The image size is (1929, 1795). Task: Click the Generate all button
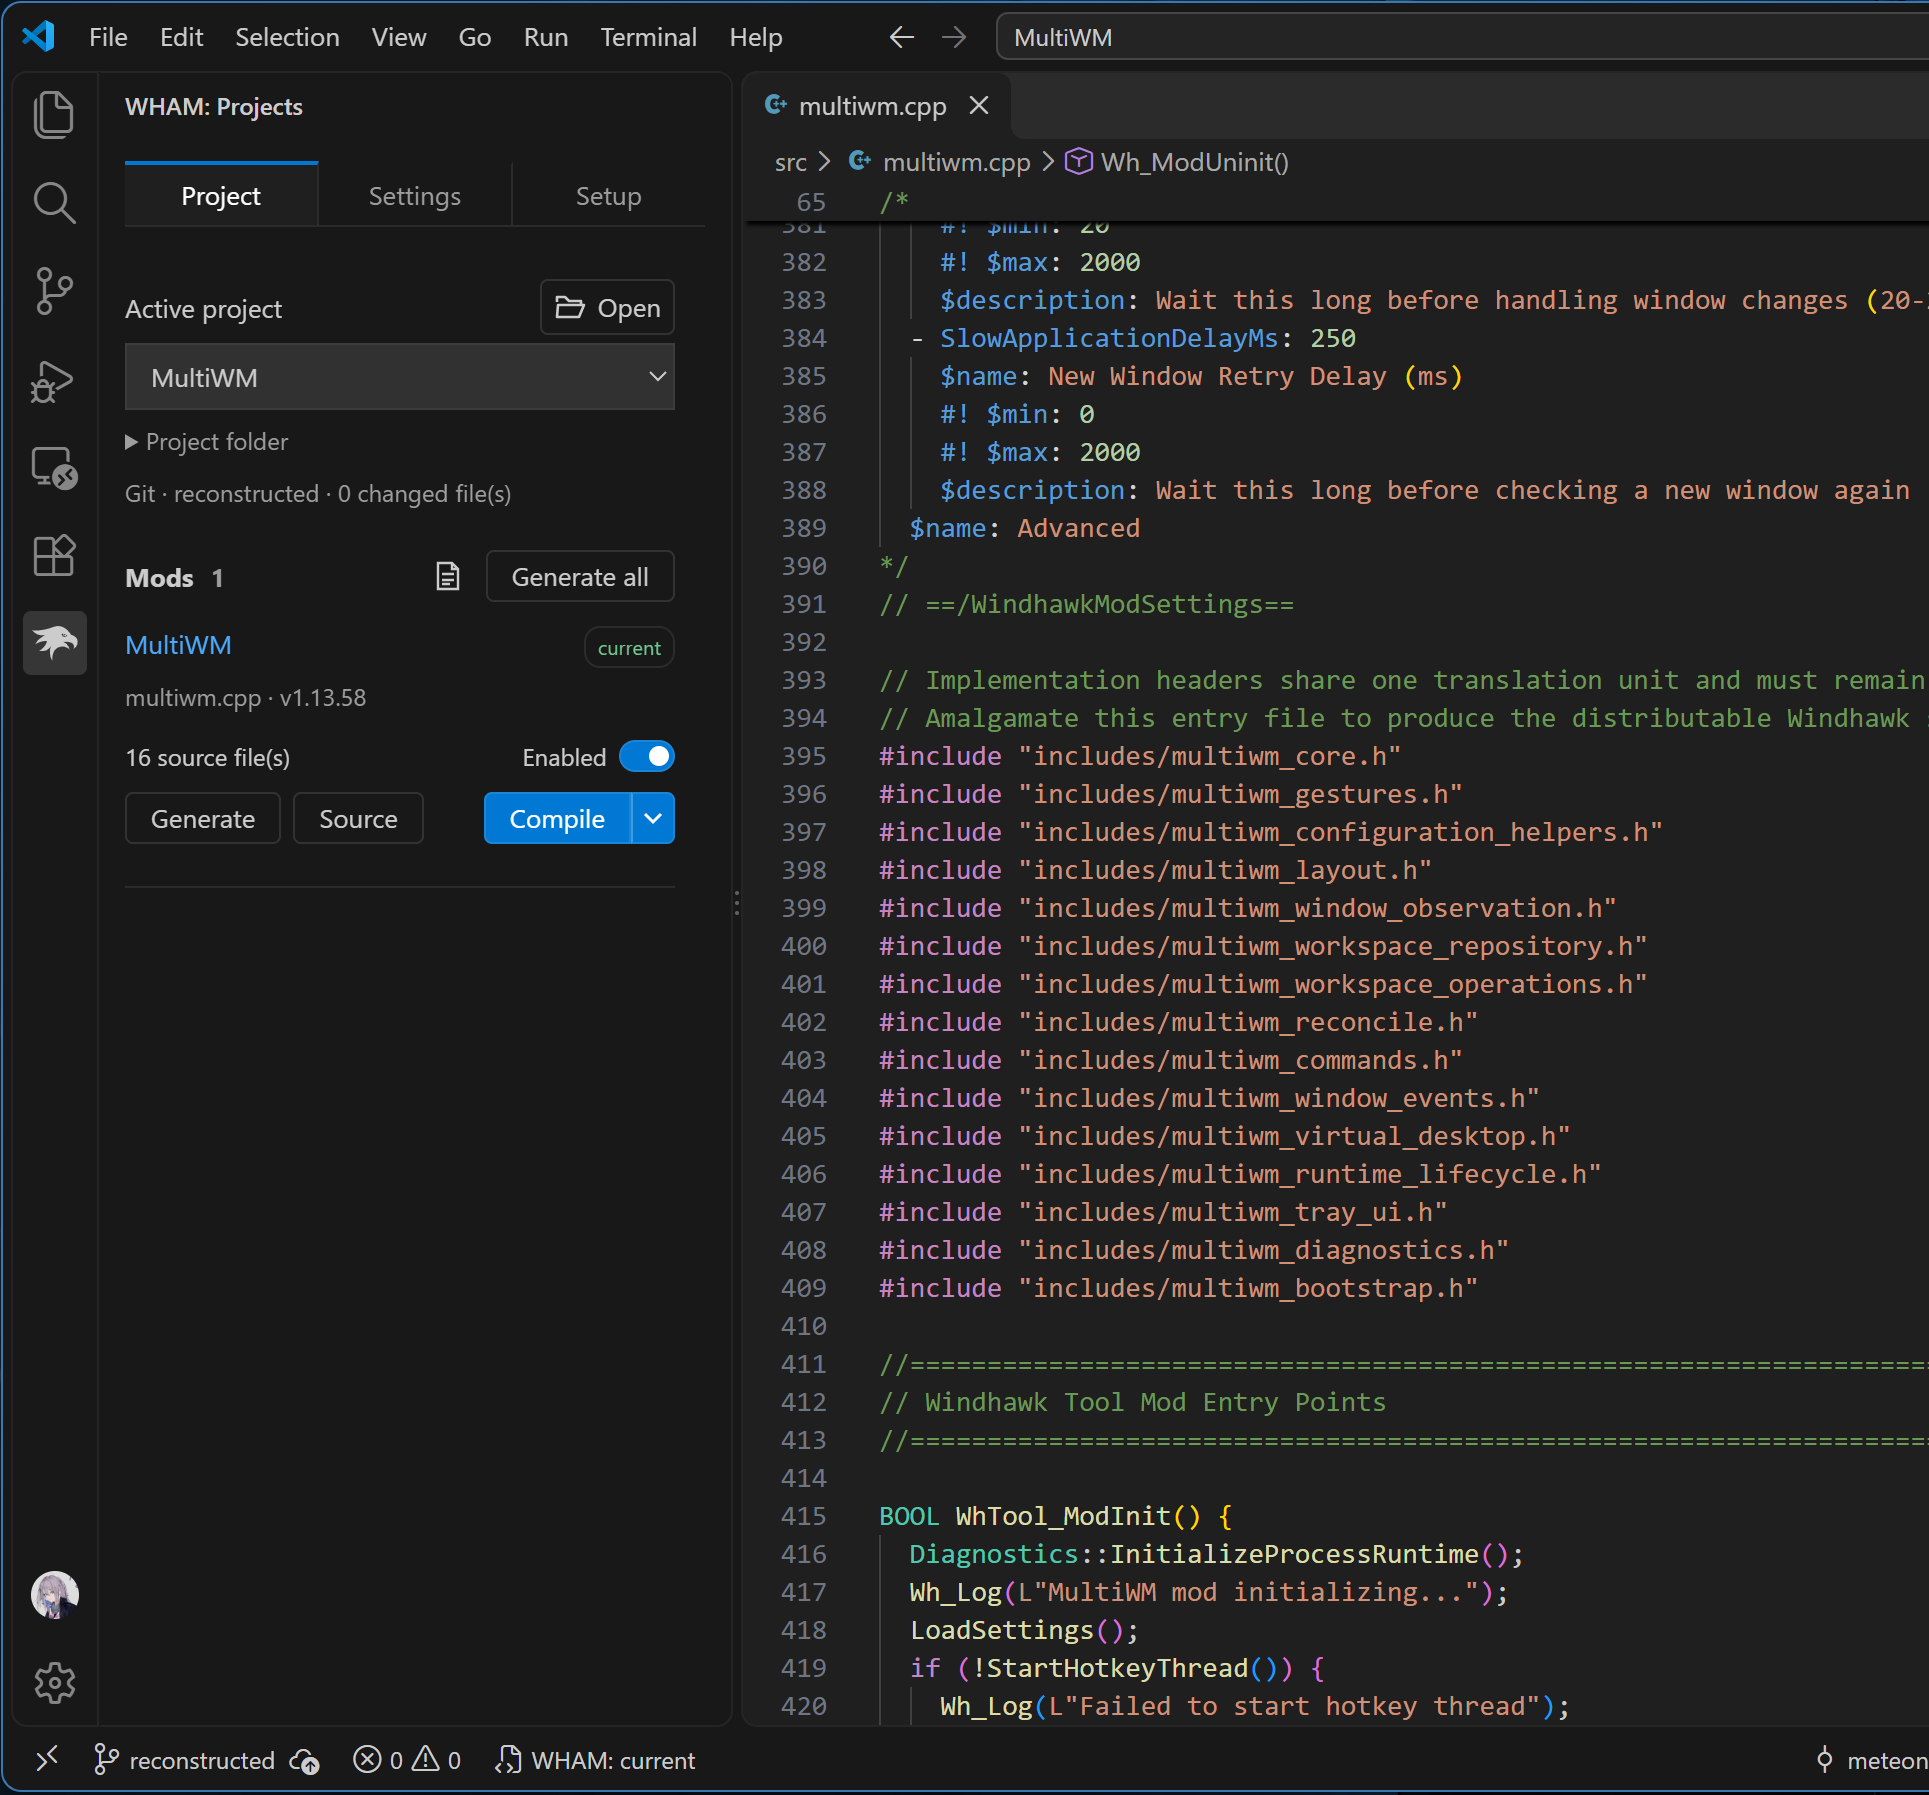click(580, 577)
